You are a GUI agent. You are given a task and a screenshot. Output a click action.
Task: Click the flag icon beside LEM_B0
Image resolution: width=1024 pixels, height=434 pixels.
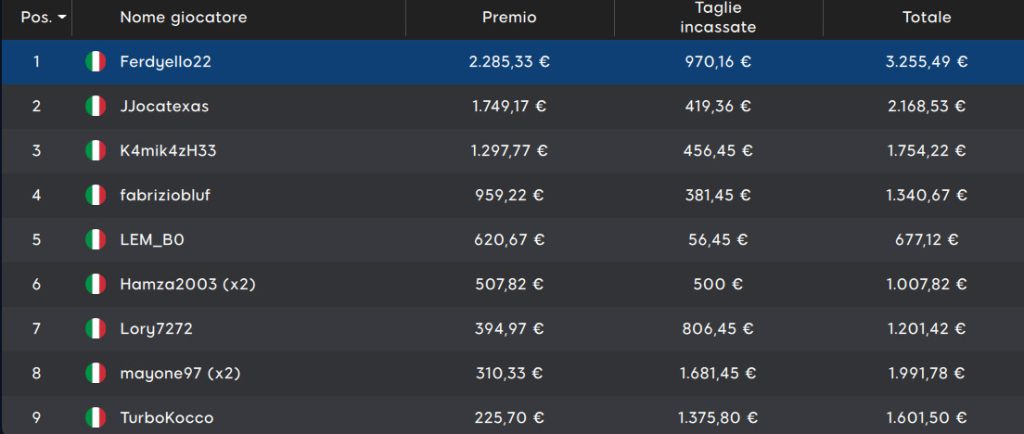coord(95,240)
